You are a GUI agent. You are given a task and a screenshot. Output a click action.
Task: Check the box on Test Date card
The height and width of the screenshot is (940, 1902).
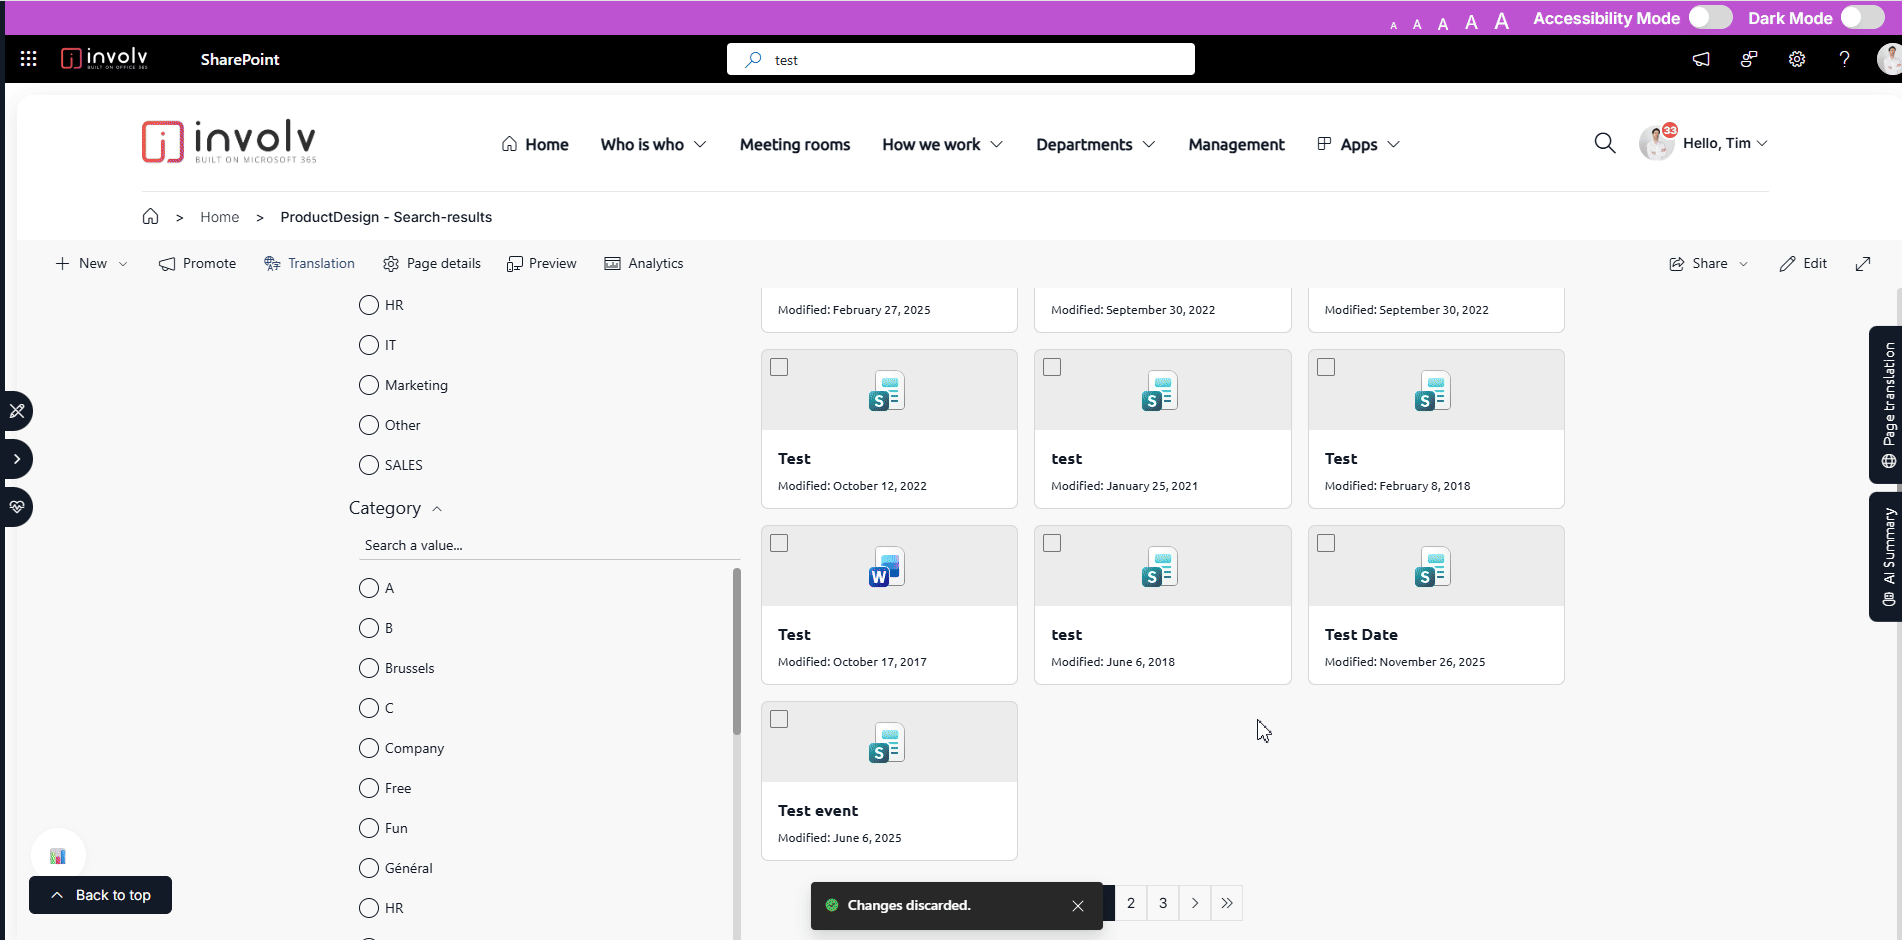click(1326, 543)
